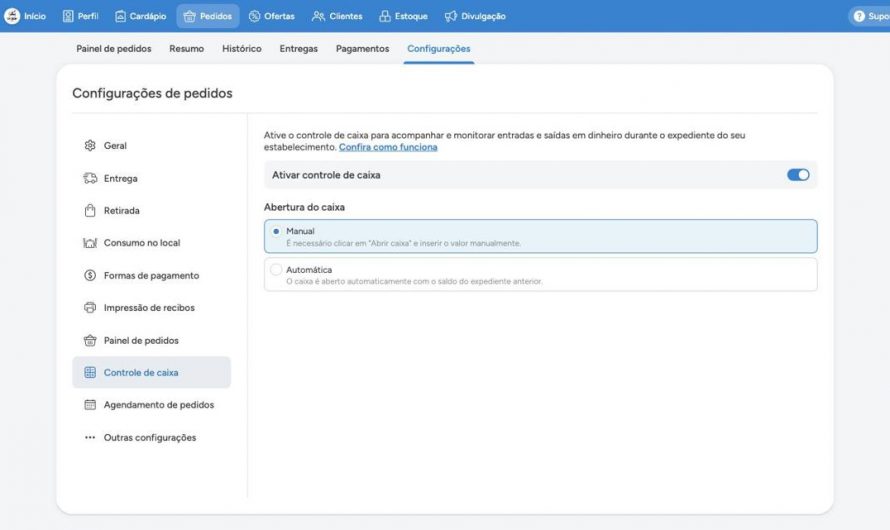
Task: Click the Formas de pagamento dollar icon
Action: coord(90,275)
